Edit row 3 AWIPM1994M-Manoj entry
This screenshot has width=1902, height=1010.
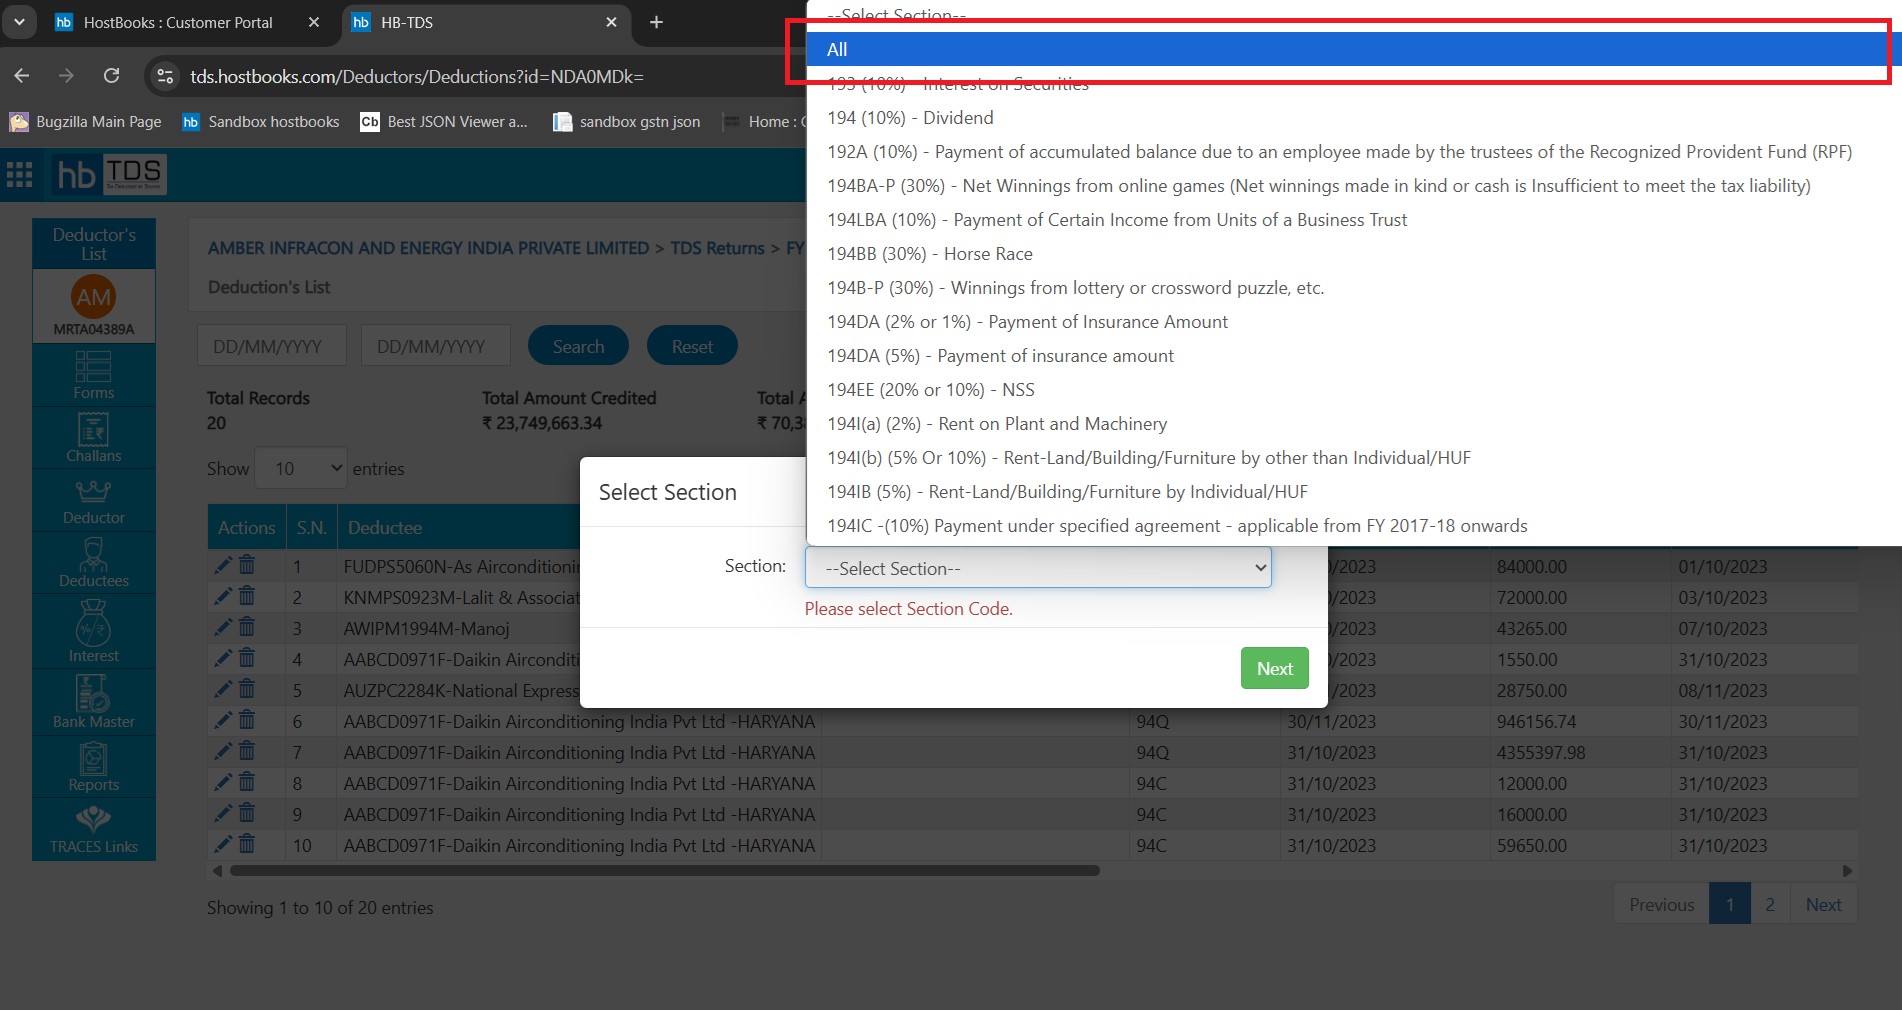pyautogui.click(x=223, y=628)
